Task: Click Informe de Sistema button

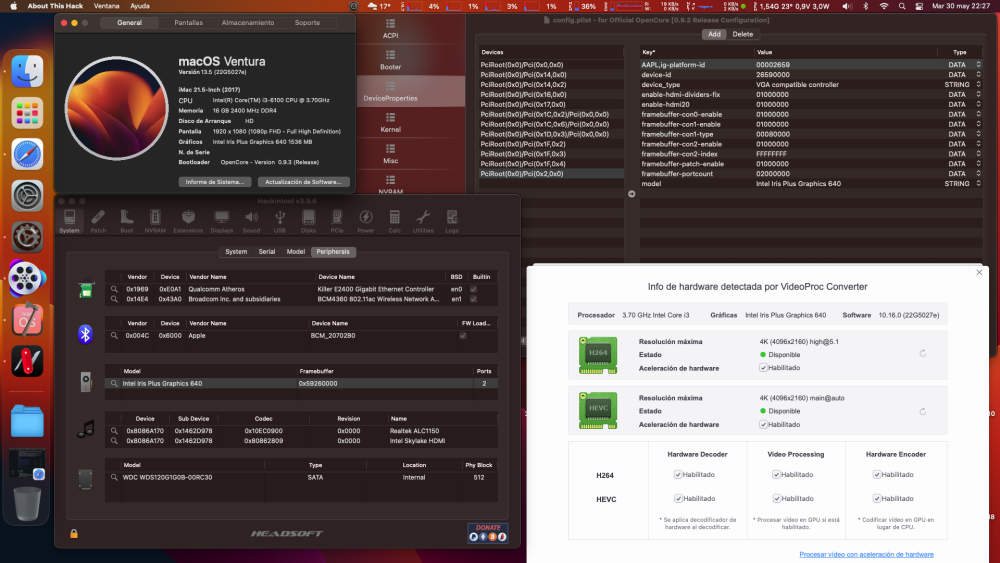Action: click(x=215, y=182)
